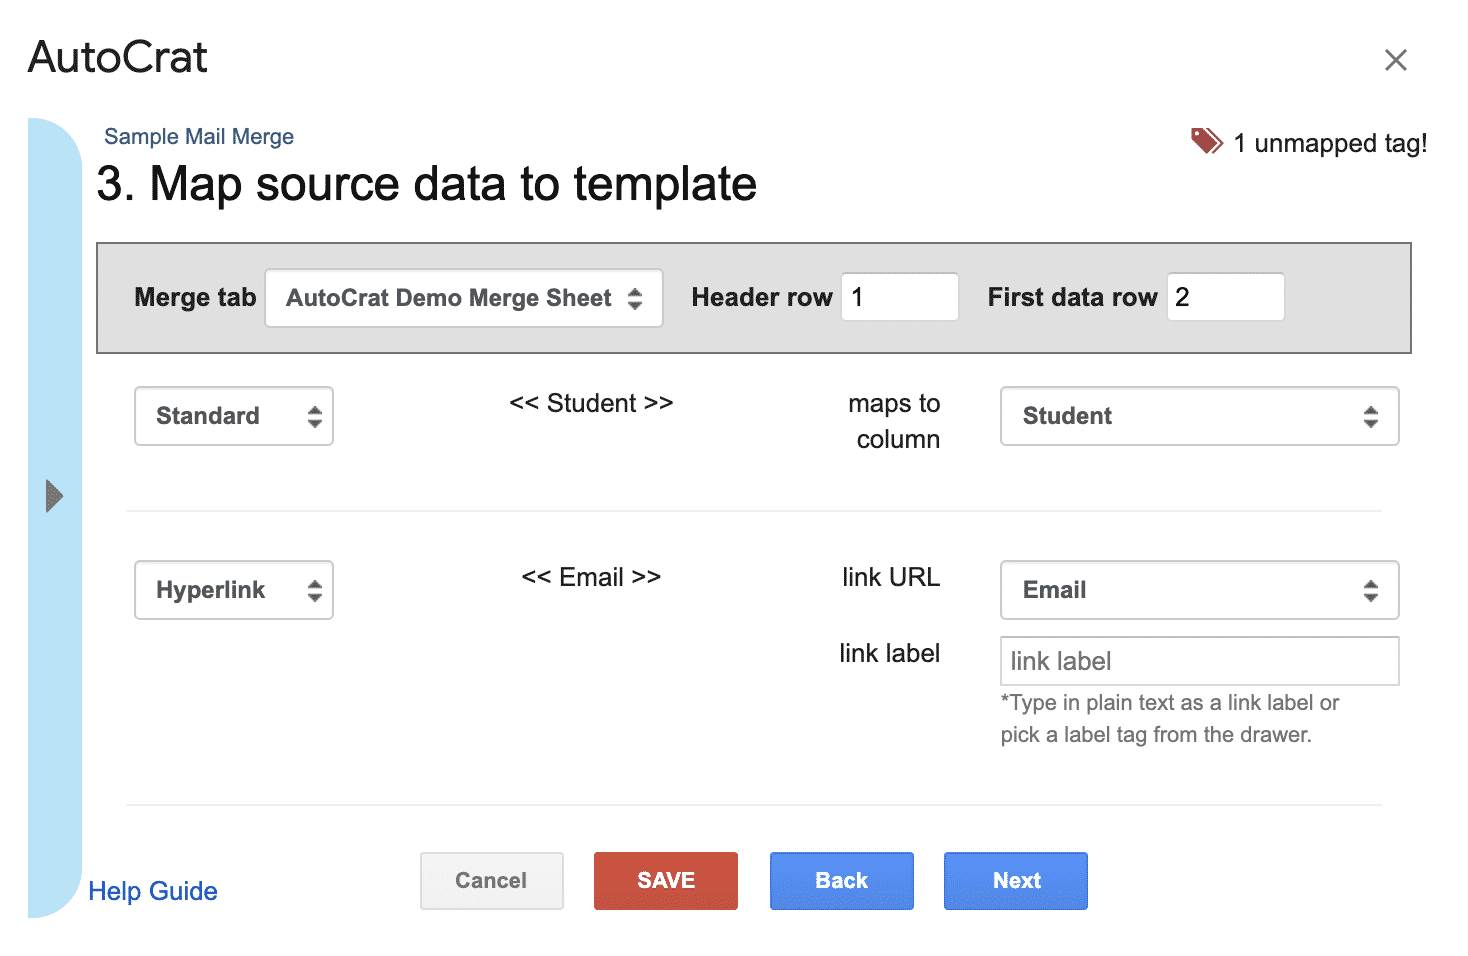The width and height of the screenshot is (1468, 956).
Task: Click the First data row input field
Action: [x=1225, y=297]
